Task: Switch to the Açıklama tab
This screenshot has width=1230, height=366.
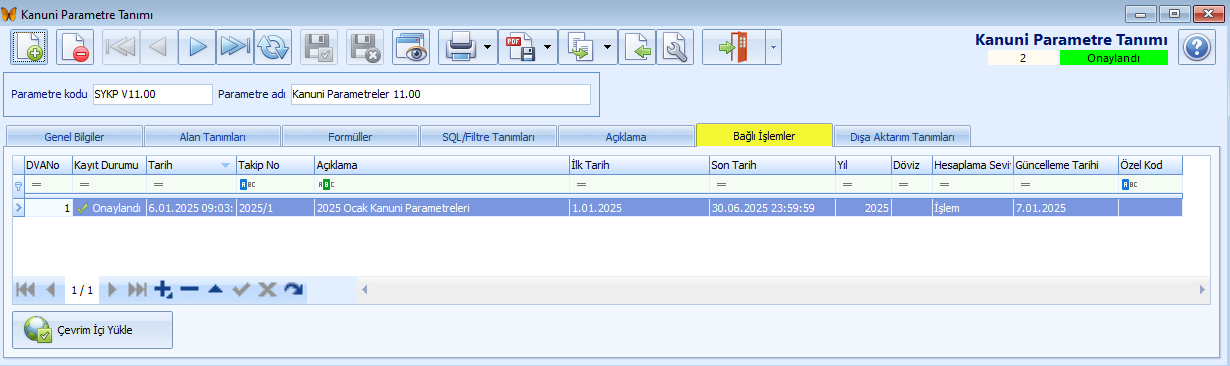Action: point(626,137)
